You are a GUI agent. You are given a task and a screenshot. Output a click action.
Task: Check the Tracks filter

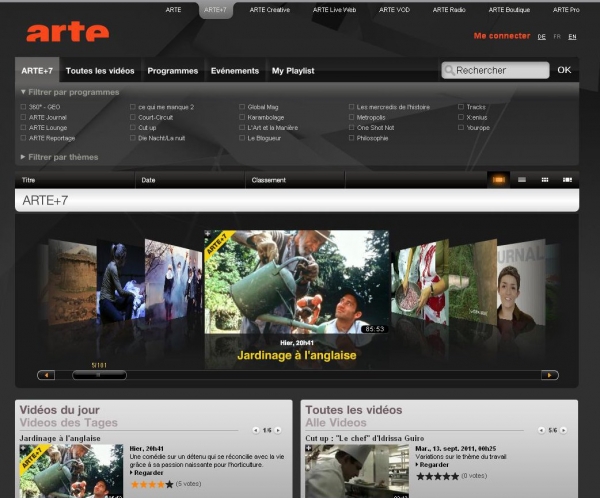[x=461, y=107]
